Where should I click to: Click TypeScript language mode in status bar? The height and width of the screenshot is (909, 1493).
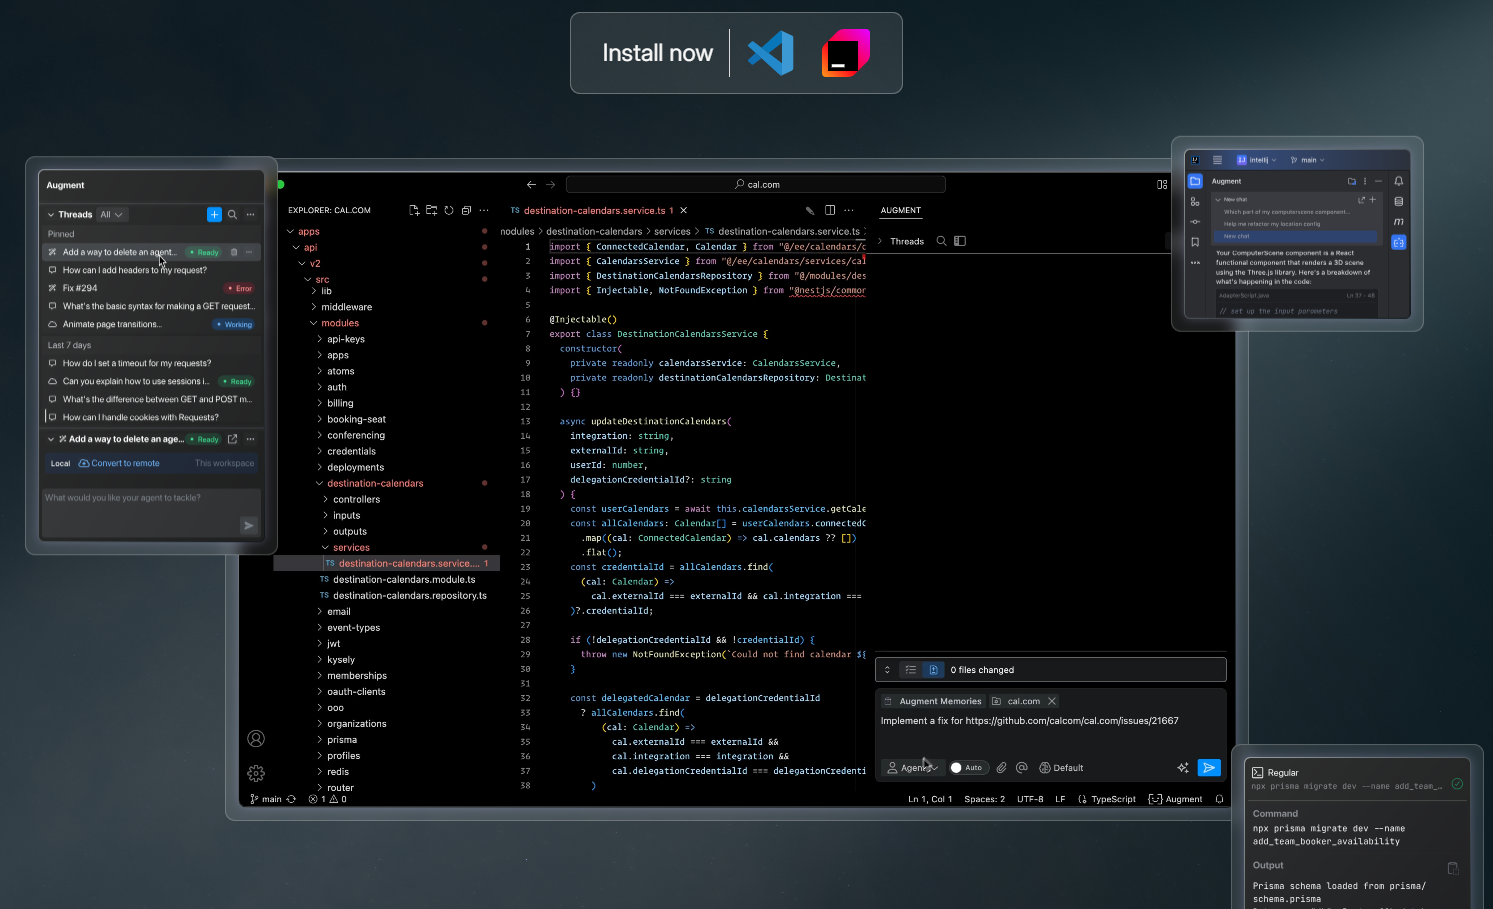tap(1107, 799)
